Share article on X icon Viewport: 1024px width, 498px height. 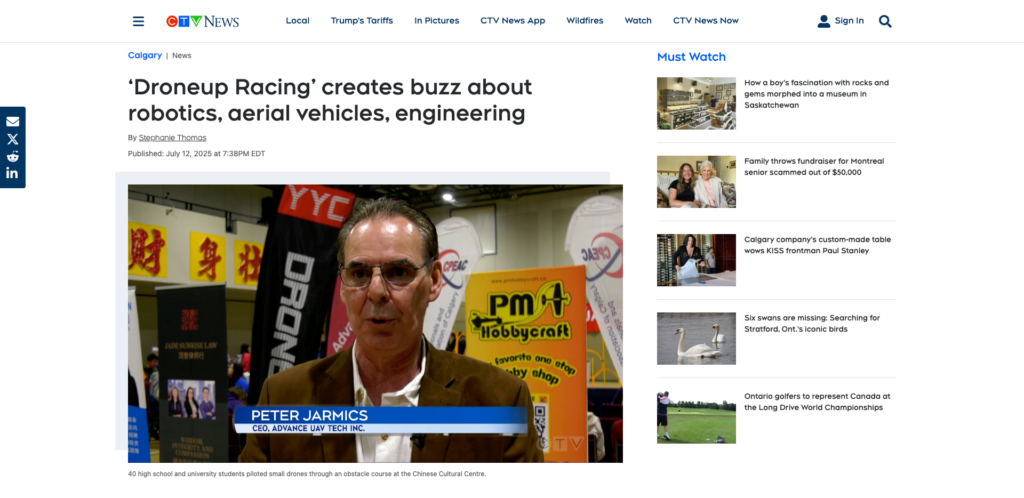tap(12, 139)
